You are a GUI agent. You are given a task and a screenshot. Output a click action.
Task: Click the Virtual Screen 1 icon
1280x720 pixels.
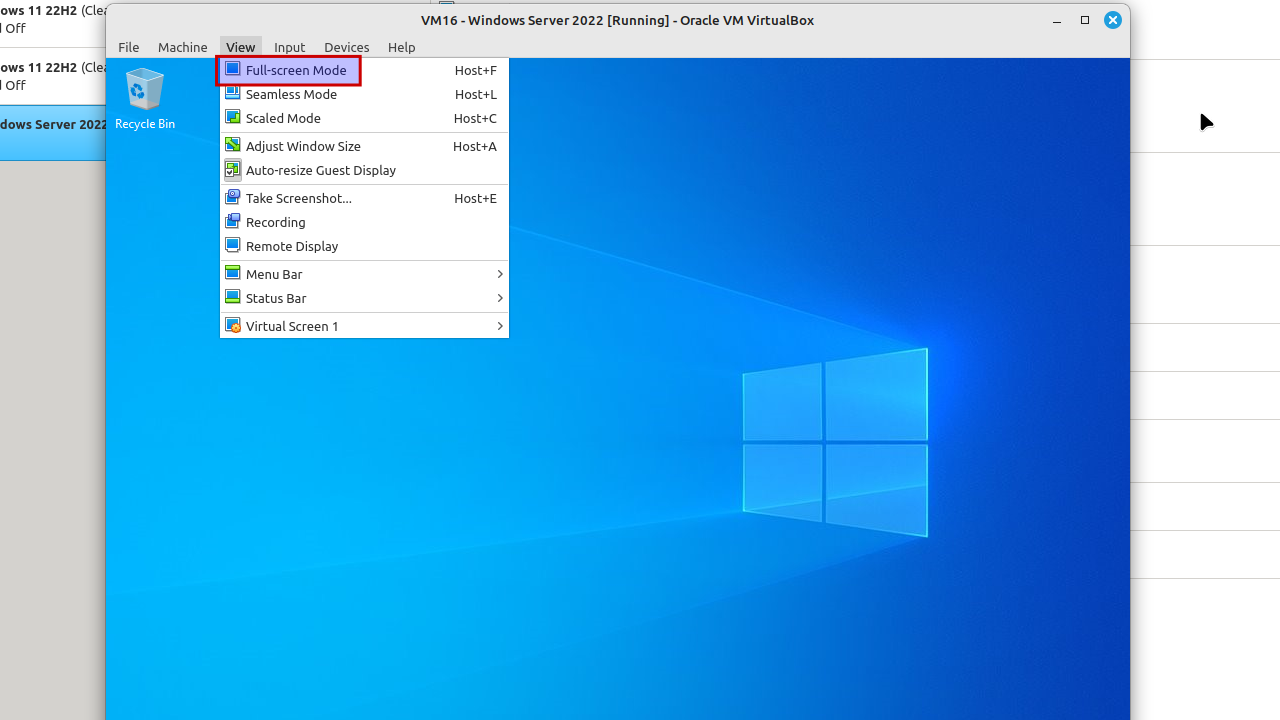click(x=232, y=325)
